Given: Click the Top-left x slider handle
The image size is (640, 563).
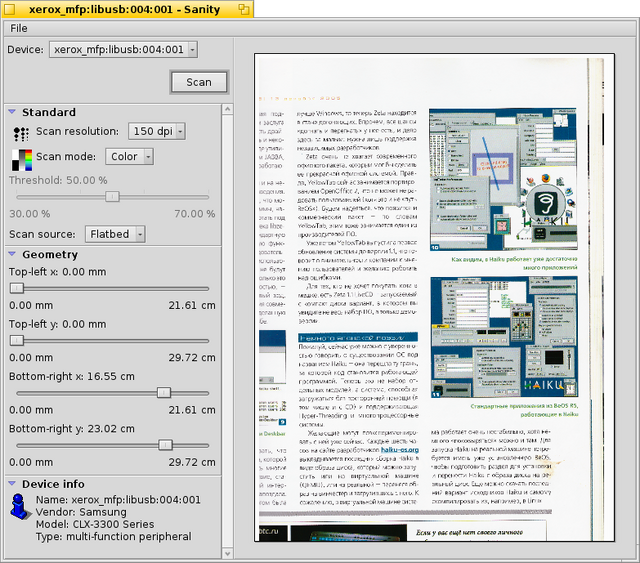Looking at the screenshot, I should 17,288.
